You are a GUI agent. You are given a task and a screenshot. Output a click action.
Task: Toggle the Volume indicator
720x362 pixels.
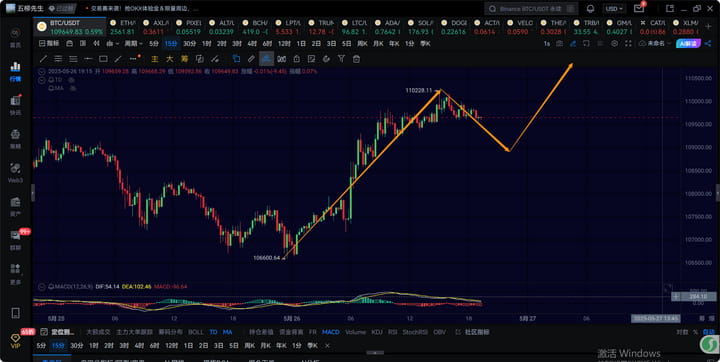[x=355, y=332]
